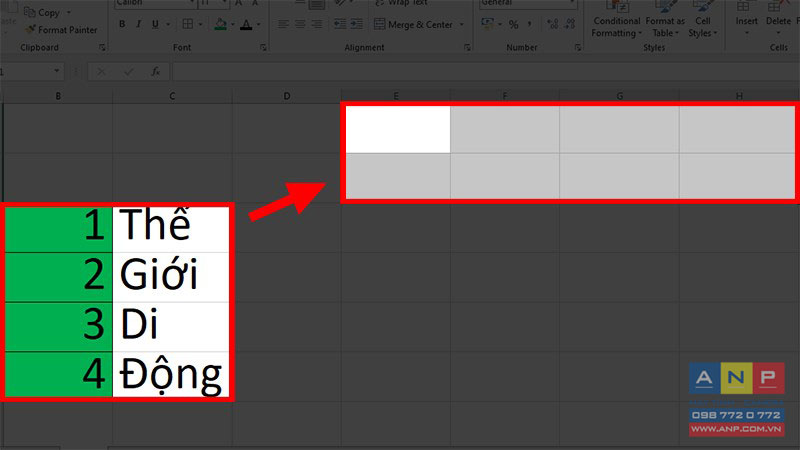Activate the Format Painter tool
The height and width of the screenshot is (450, 800).
click(x=61, y=30)
